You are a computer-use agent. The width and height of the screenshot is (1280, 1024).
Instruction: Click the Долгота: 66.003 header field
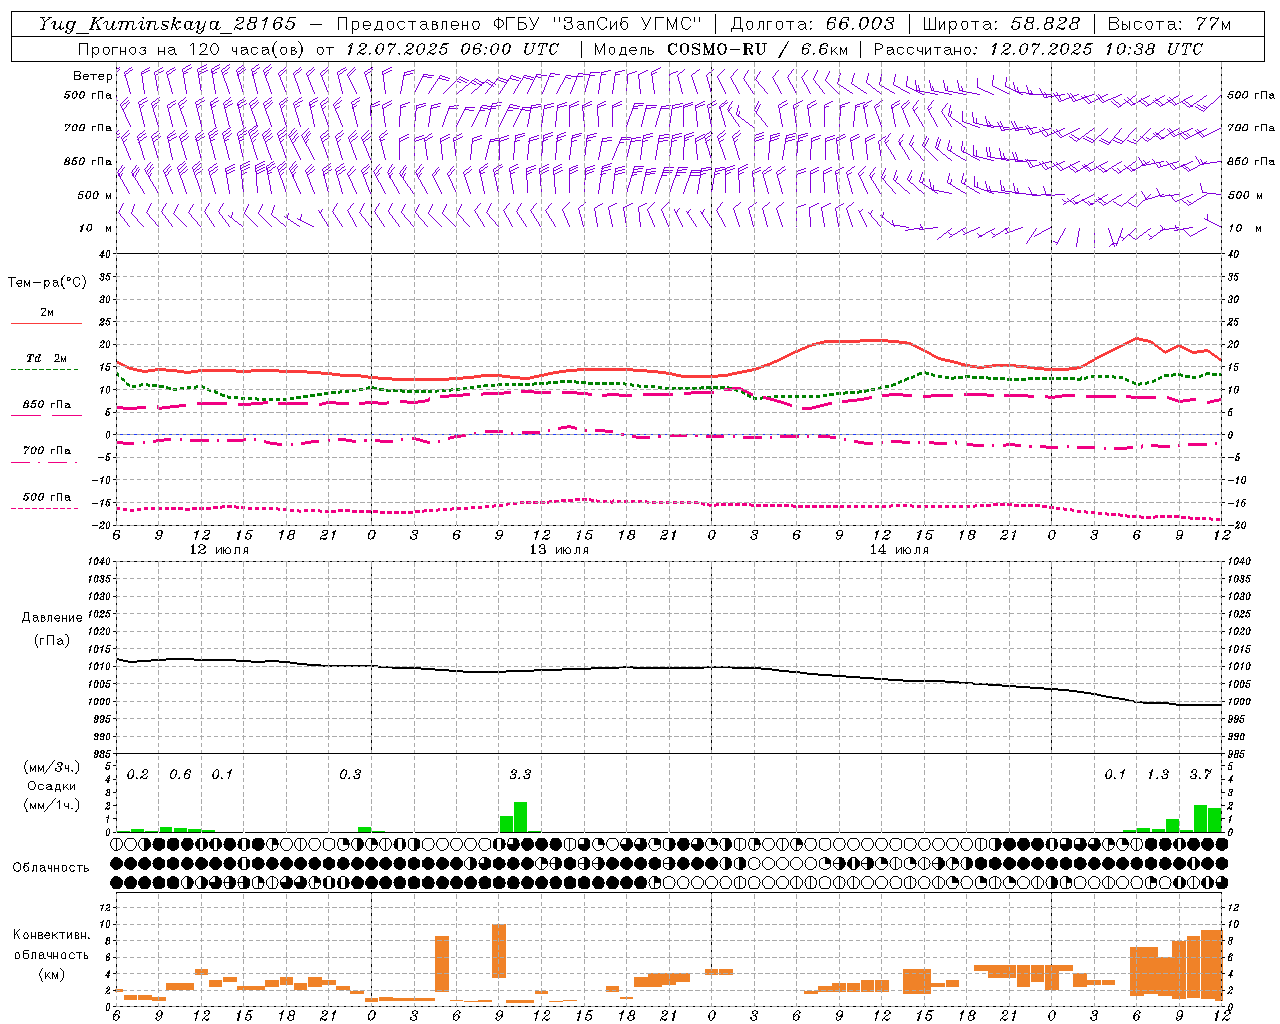pos(812,24)
